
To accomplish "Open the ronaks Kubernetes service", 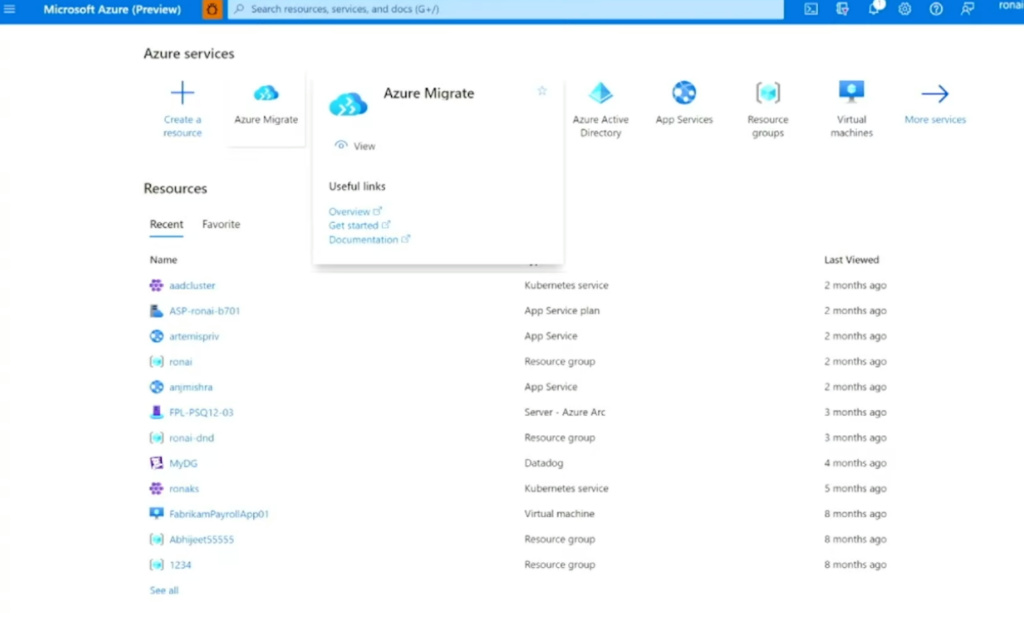I will coord(184,489).
